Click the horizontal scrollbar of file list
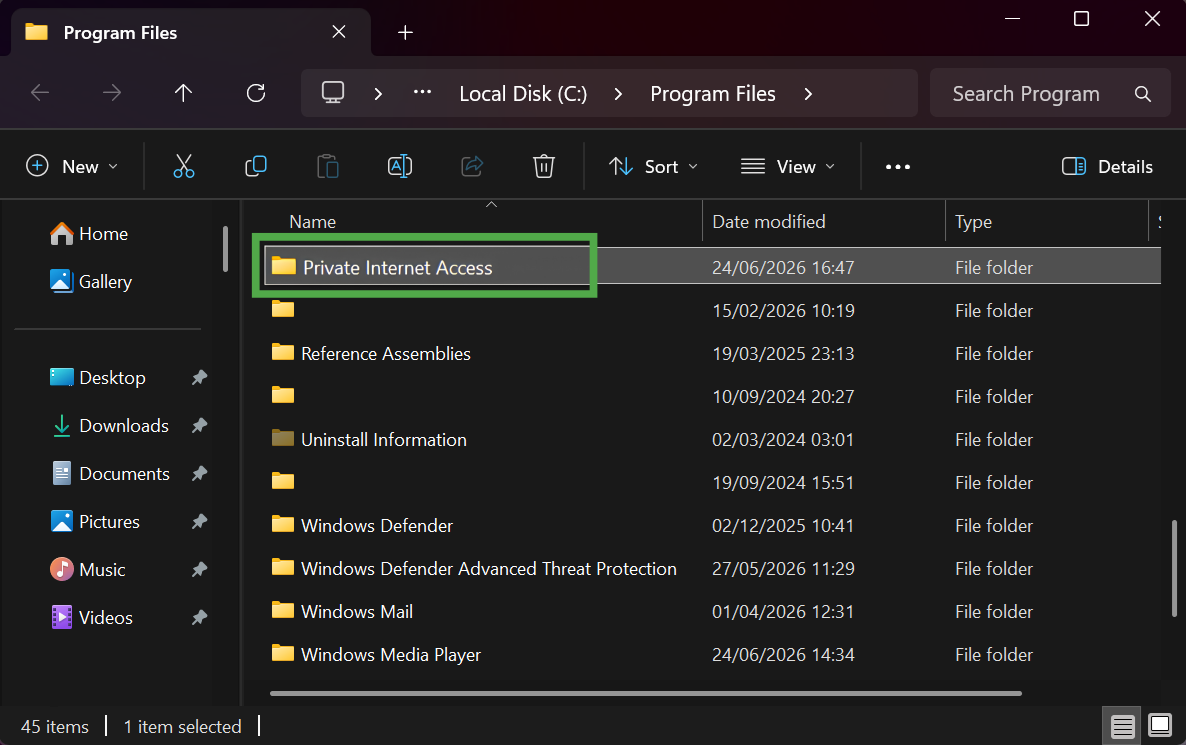This screenshot has height=745, width=1186. point(645,693)
